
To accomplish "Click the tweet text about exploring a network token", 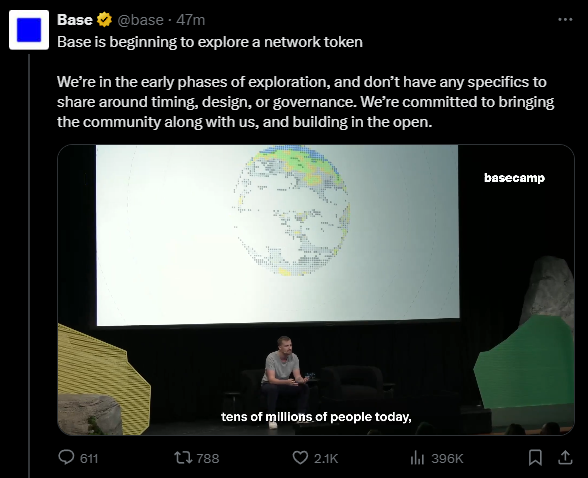I will (x=210, y=42).
